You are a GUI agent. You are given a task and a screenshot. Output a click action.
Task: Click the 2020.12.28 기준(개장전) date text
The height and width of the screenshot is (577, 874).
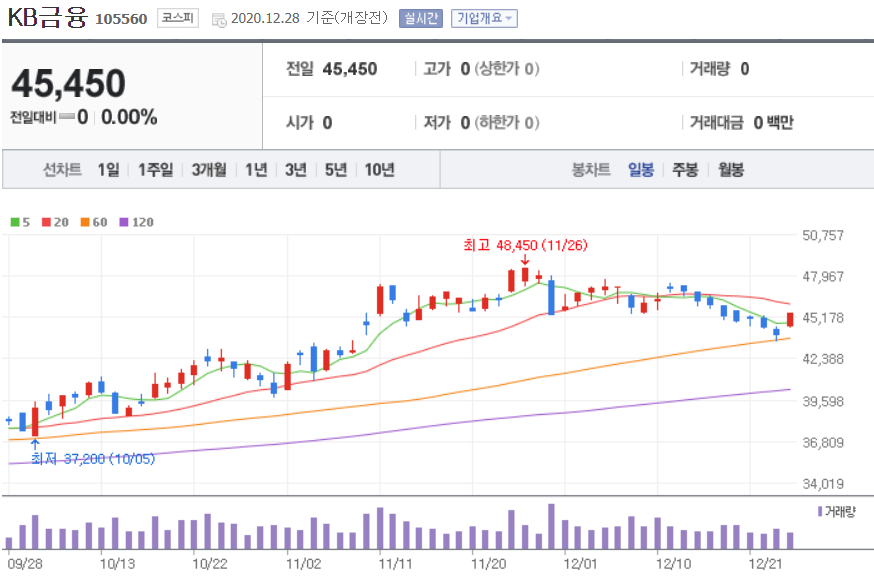click(x=309, y=18)
